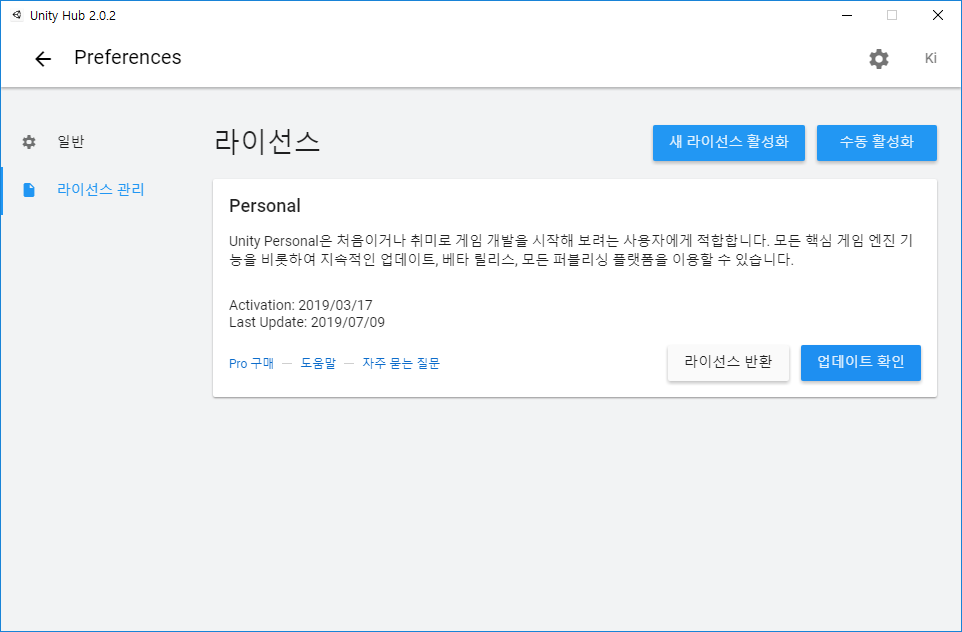Open the 도움말 help link

coord(318,363)
